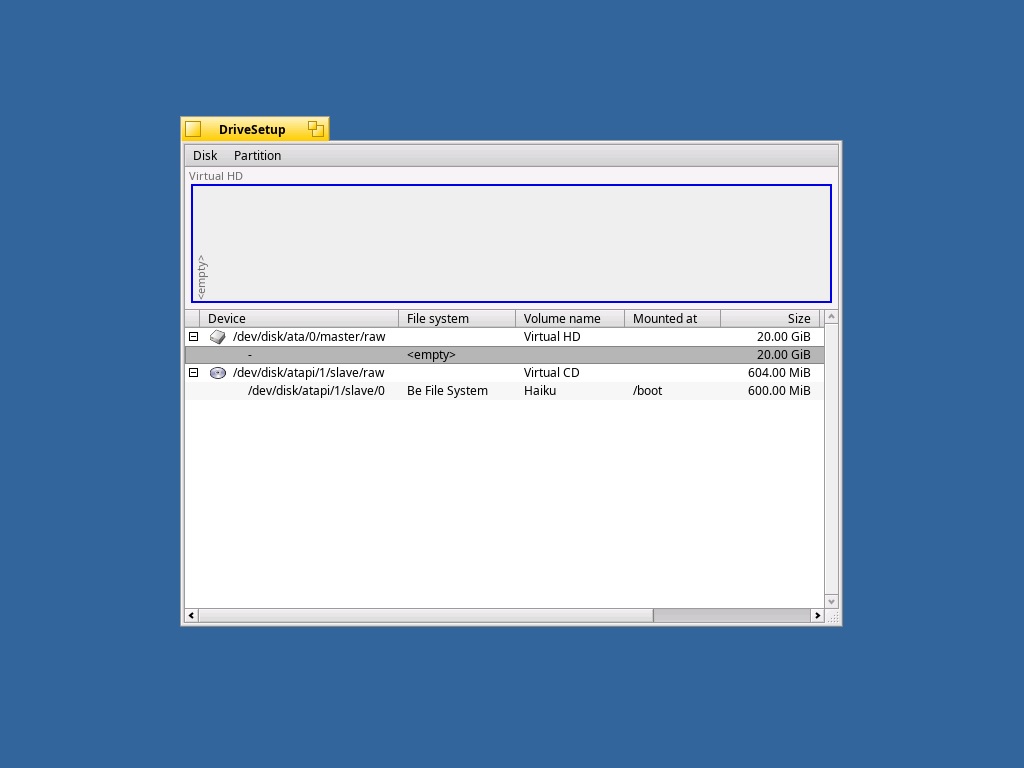1024x768 pixels.
Task: Click the vertical scrollbar down arrow
Action: click(x=831, y=601)
